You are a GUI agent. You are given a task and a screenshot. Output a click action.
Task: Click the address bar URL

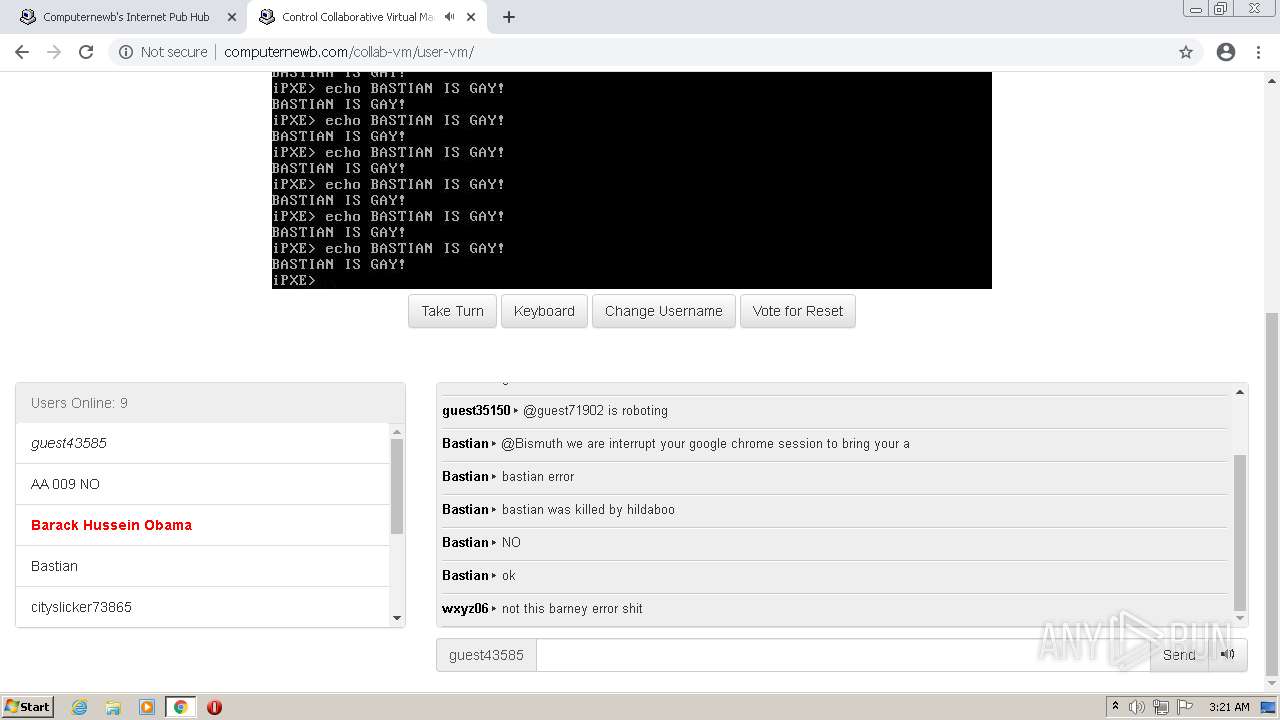pyautogui.click(x=349, y=52)
